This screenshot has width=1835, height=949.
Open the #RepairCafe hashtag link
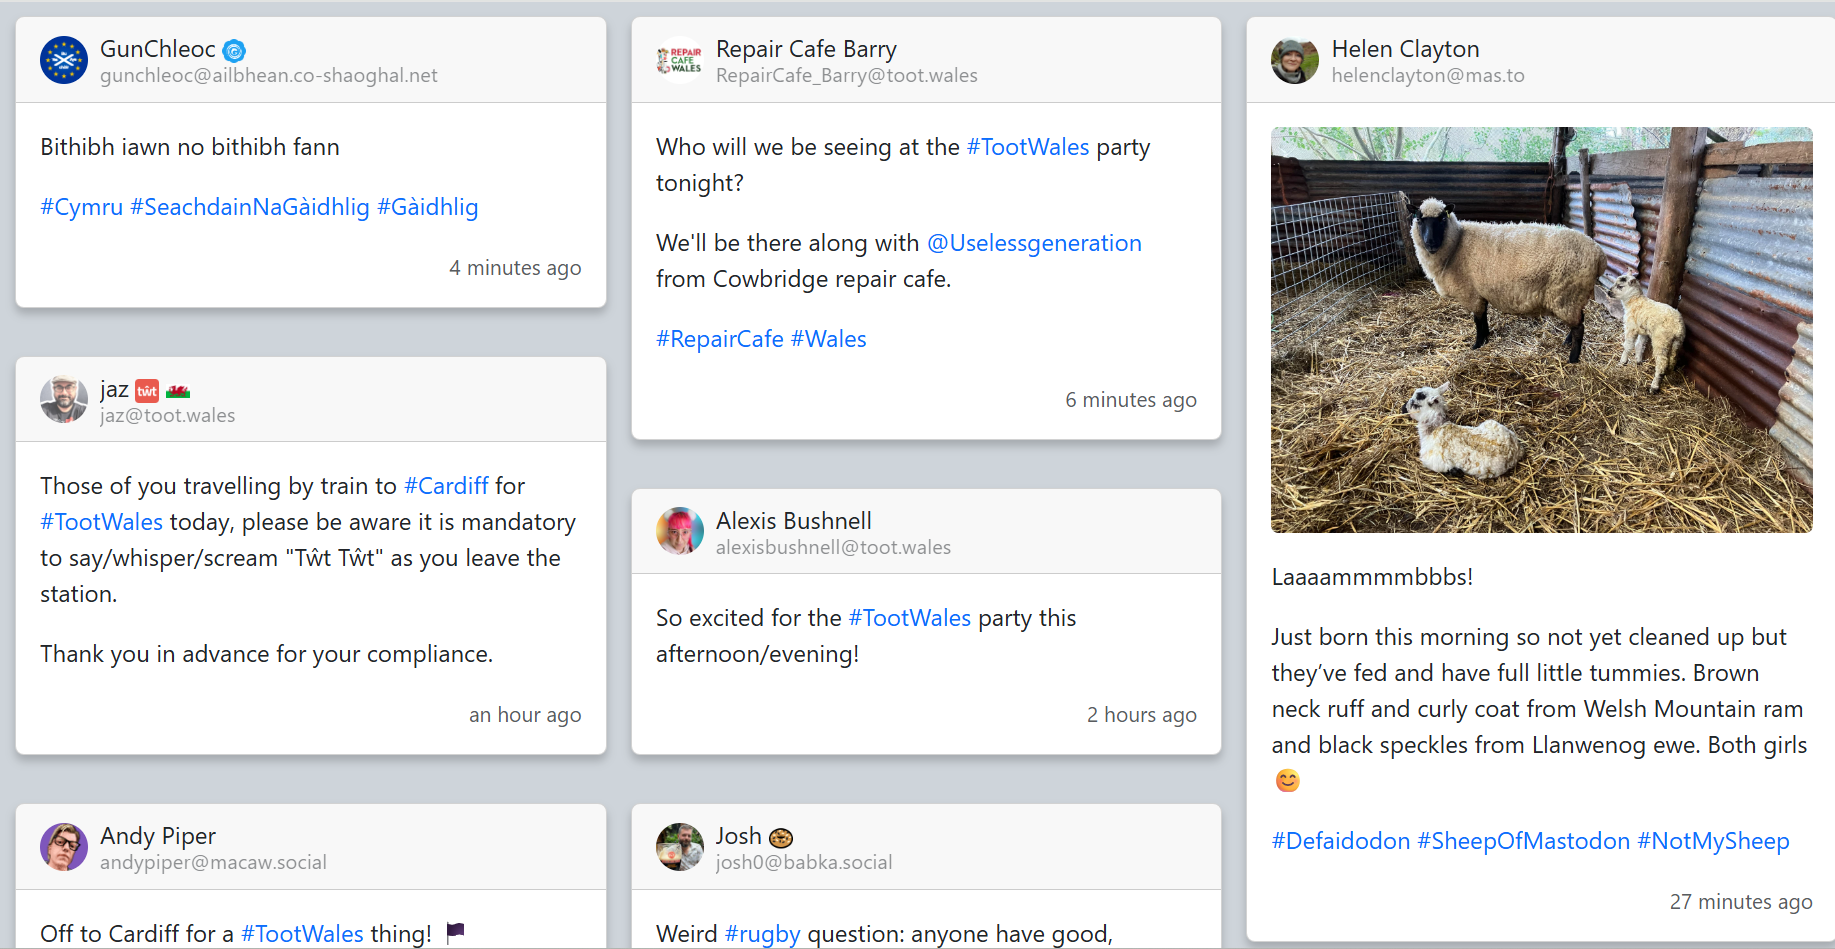[720, 339]
